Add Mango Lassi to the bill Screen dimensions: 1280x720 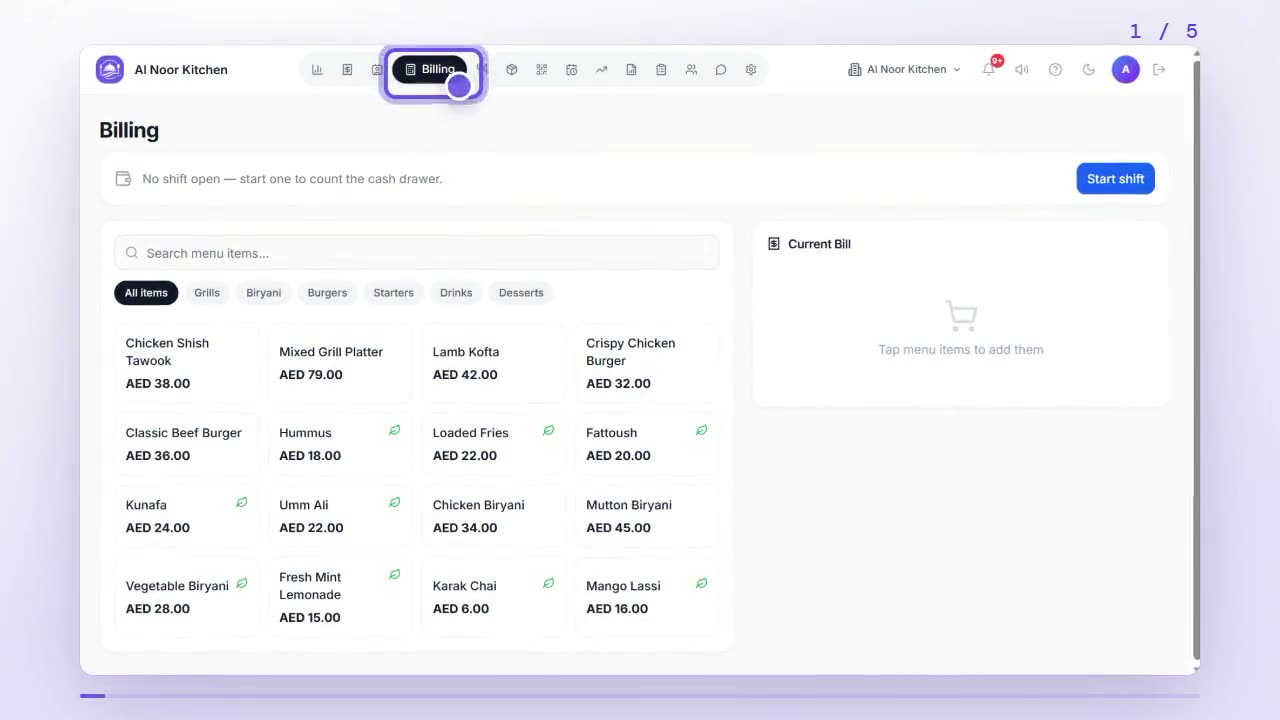click(647, 597)
